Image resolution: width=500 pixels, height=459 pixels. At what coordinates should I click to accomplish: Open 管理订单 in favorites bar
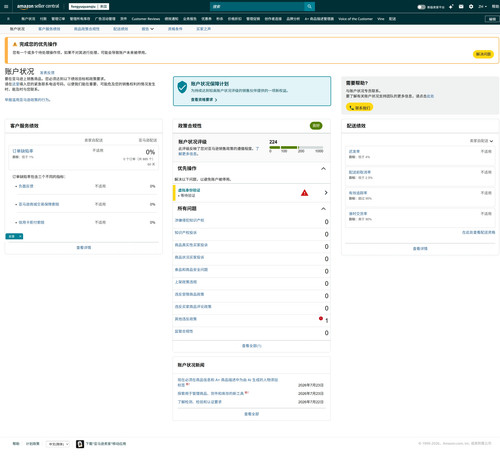[58, 19]
